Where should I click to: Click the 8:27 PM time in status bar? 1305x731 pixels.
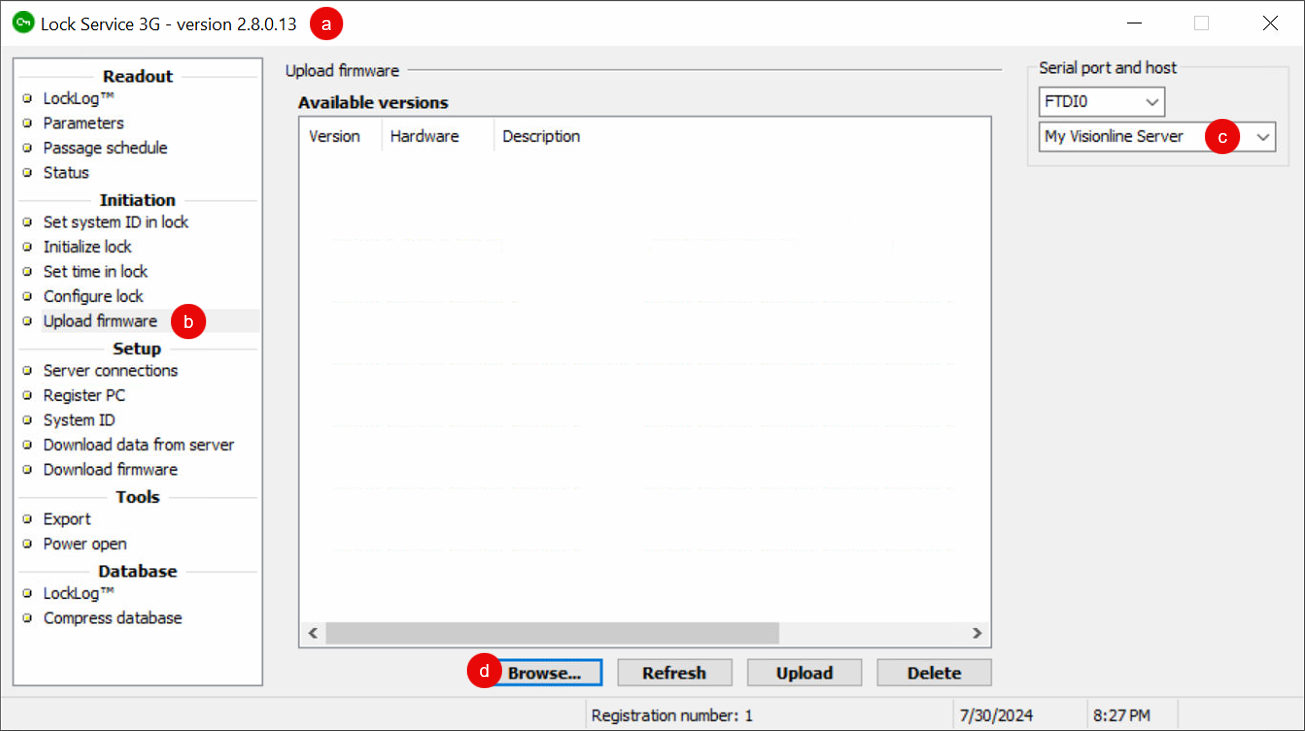click(1121, 716)
